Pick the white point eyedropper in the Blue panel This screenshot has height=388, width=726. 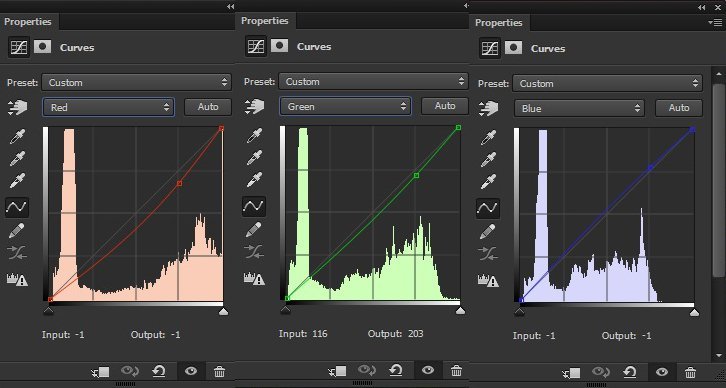(x=488, y=182)
